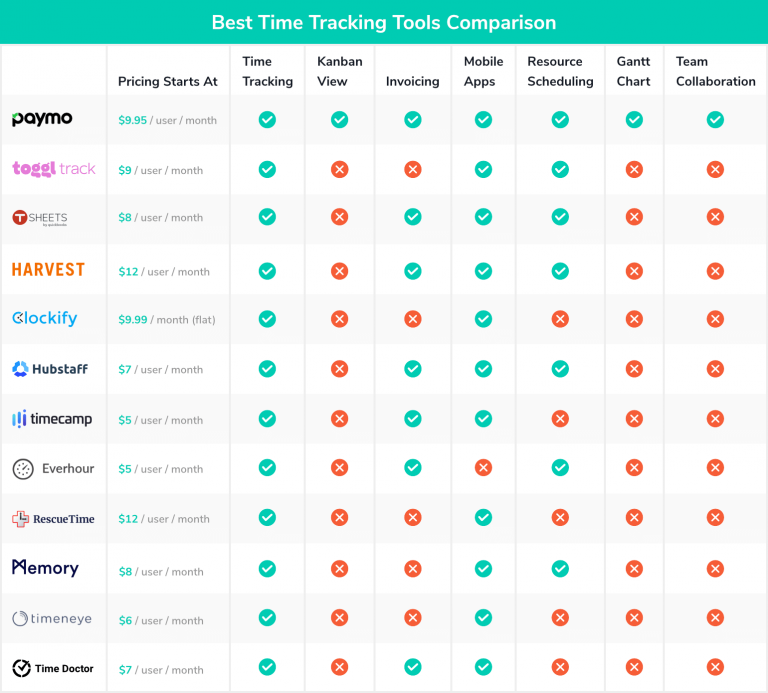Click the TSheets logo
This screenshot has height=693, width=768.
click(40, 217)
